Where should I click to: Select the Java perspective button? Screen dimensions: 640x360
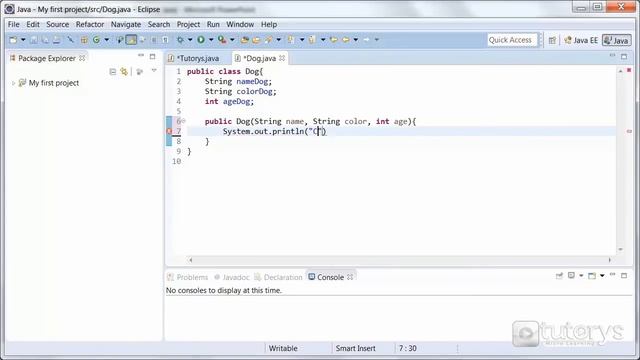point(617,40)
